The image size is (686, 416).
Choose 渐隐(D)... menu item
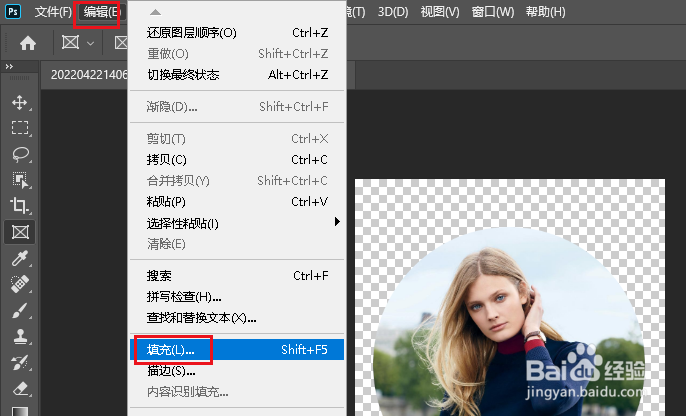click(x=237, y=107)
